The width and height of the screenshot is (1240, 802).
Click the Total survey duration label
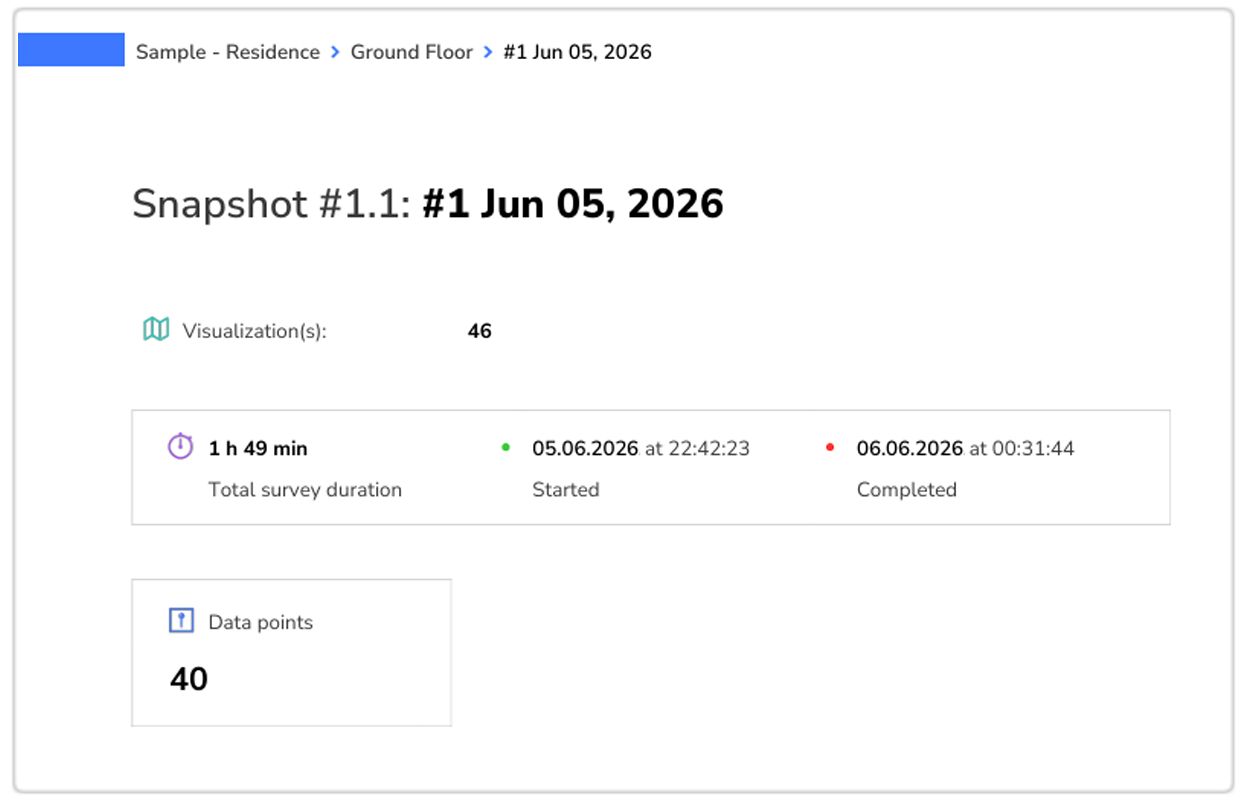point(305,490)
